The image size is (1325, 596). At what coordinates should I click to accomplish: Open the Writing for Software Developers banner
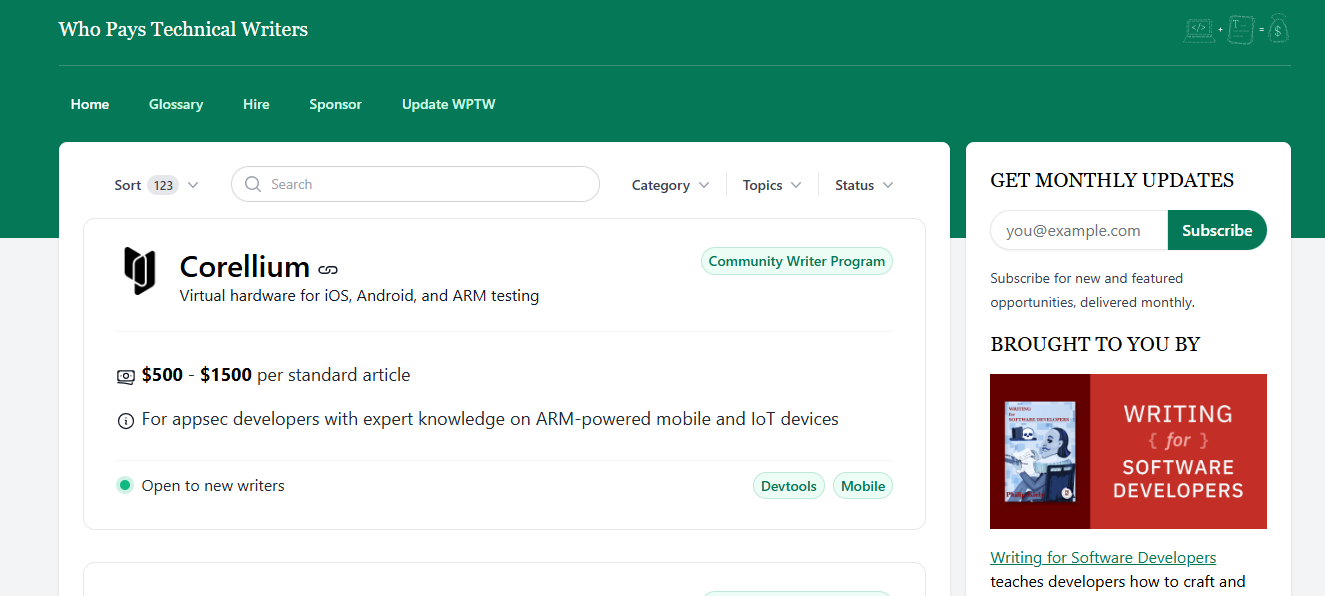[1128, 451]
